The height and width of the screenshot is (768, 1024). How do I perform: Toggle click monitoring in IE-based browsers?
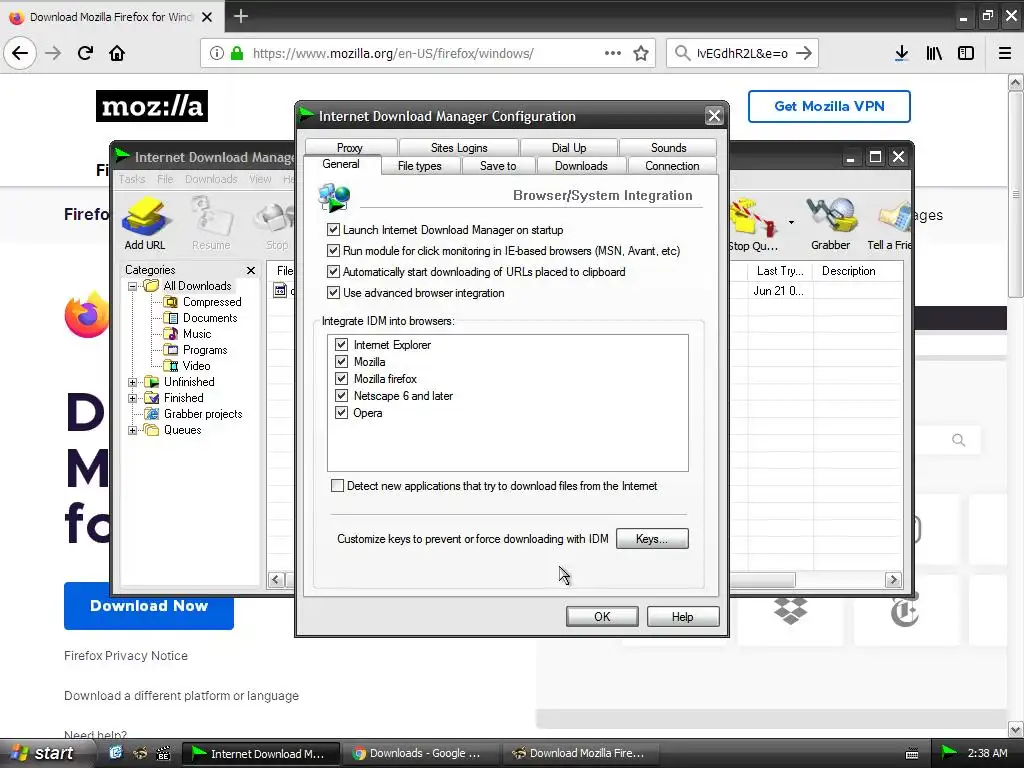(x=333, y=251)
